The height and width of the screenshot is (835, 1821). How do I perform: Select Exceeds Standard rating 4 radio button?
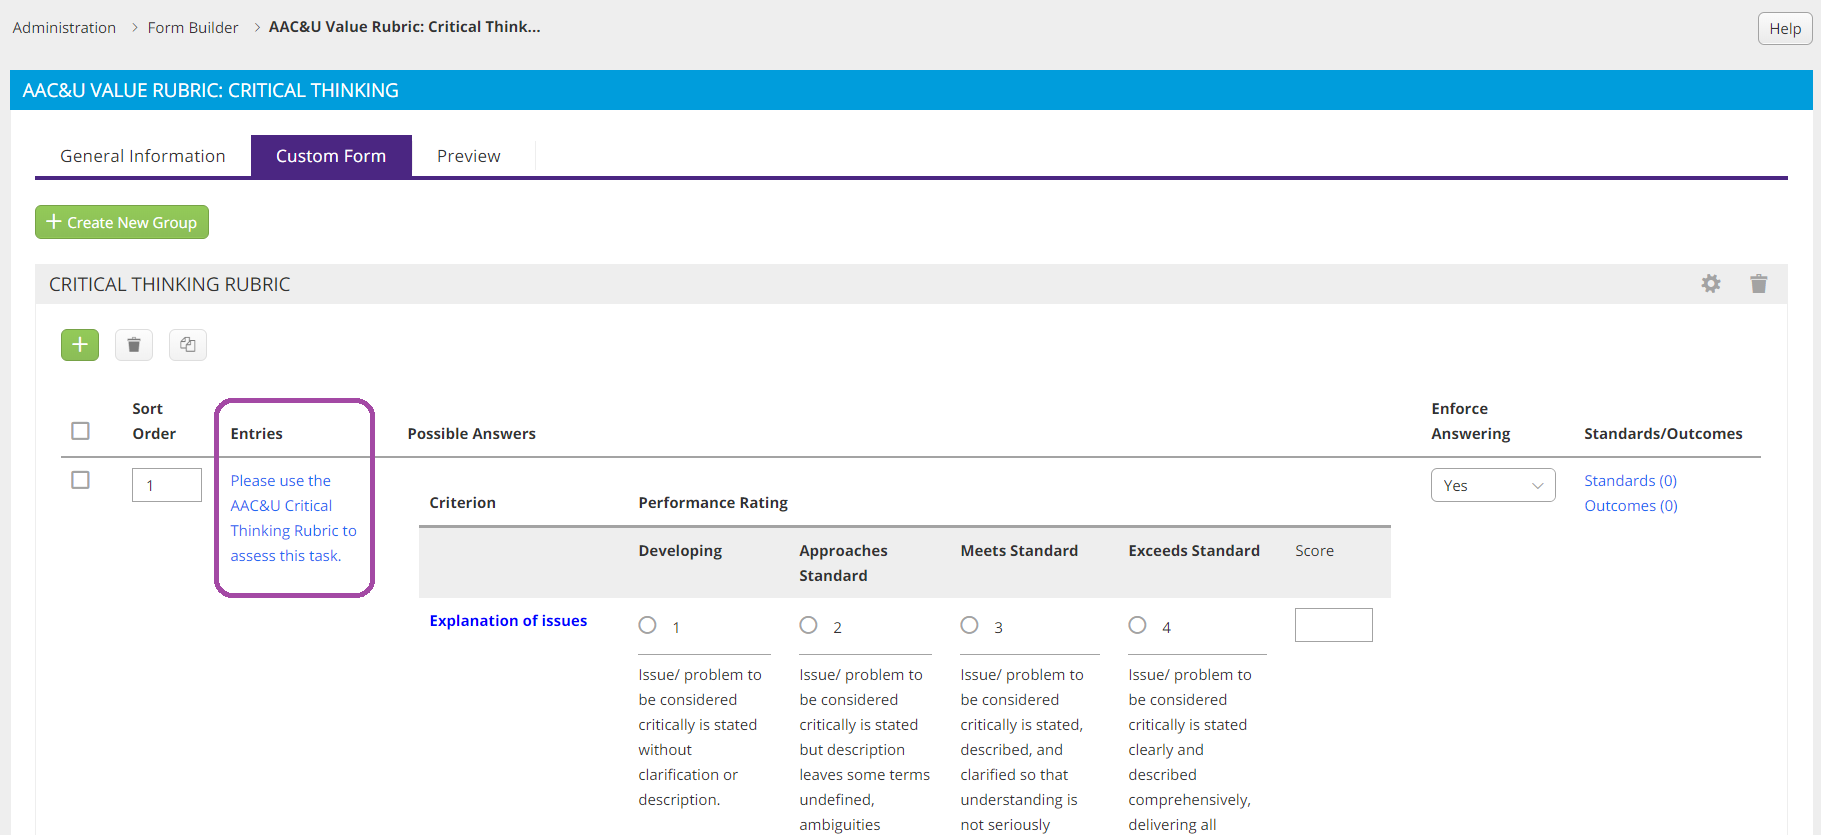(x=1138, y=625)
